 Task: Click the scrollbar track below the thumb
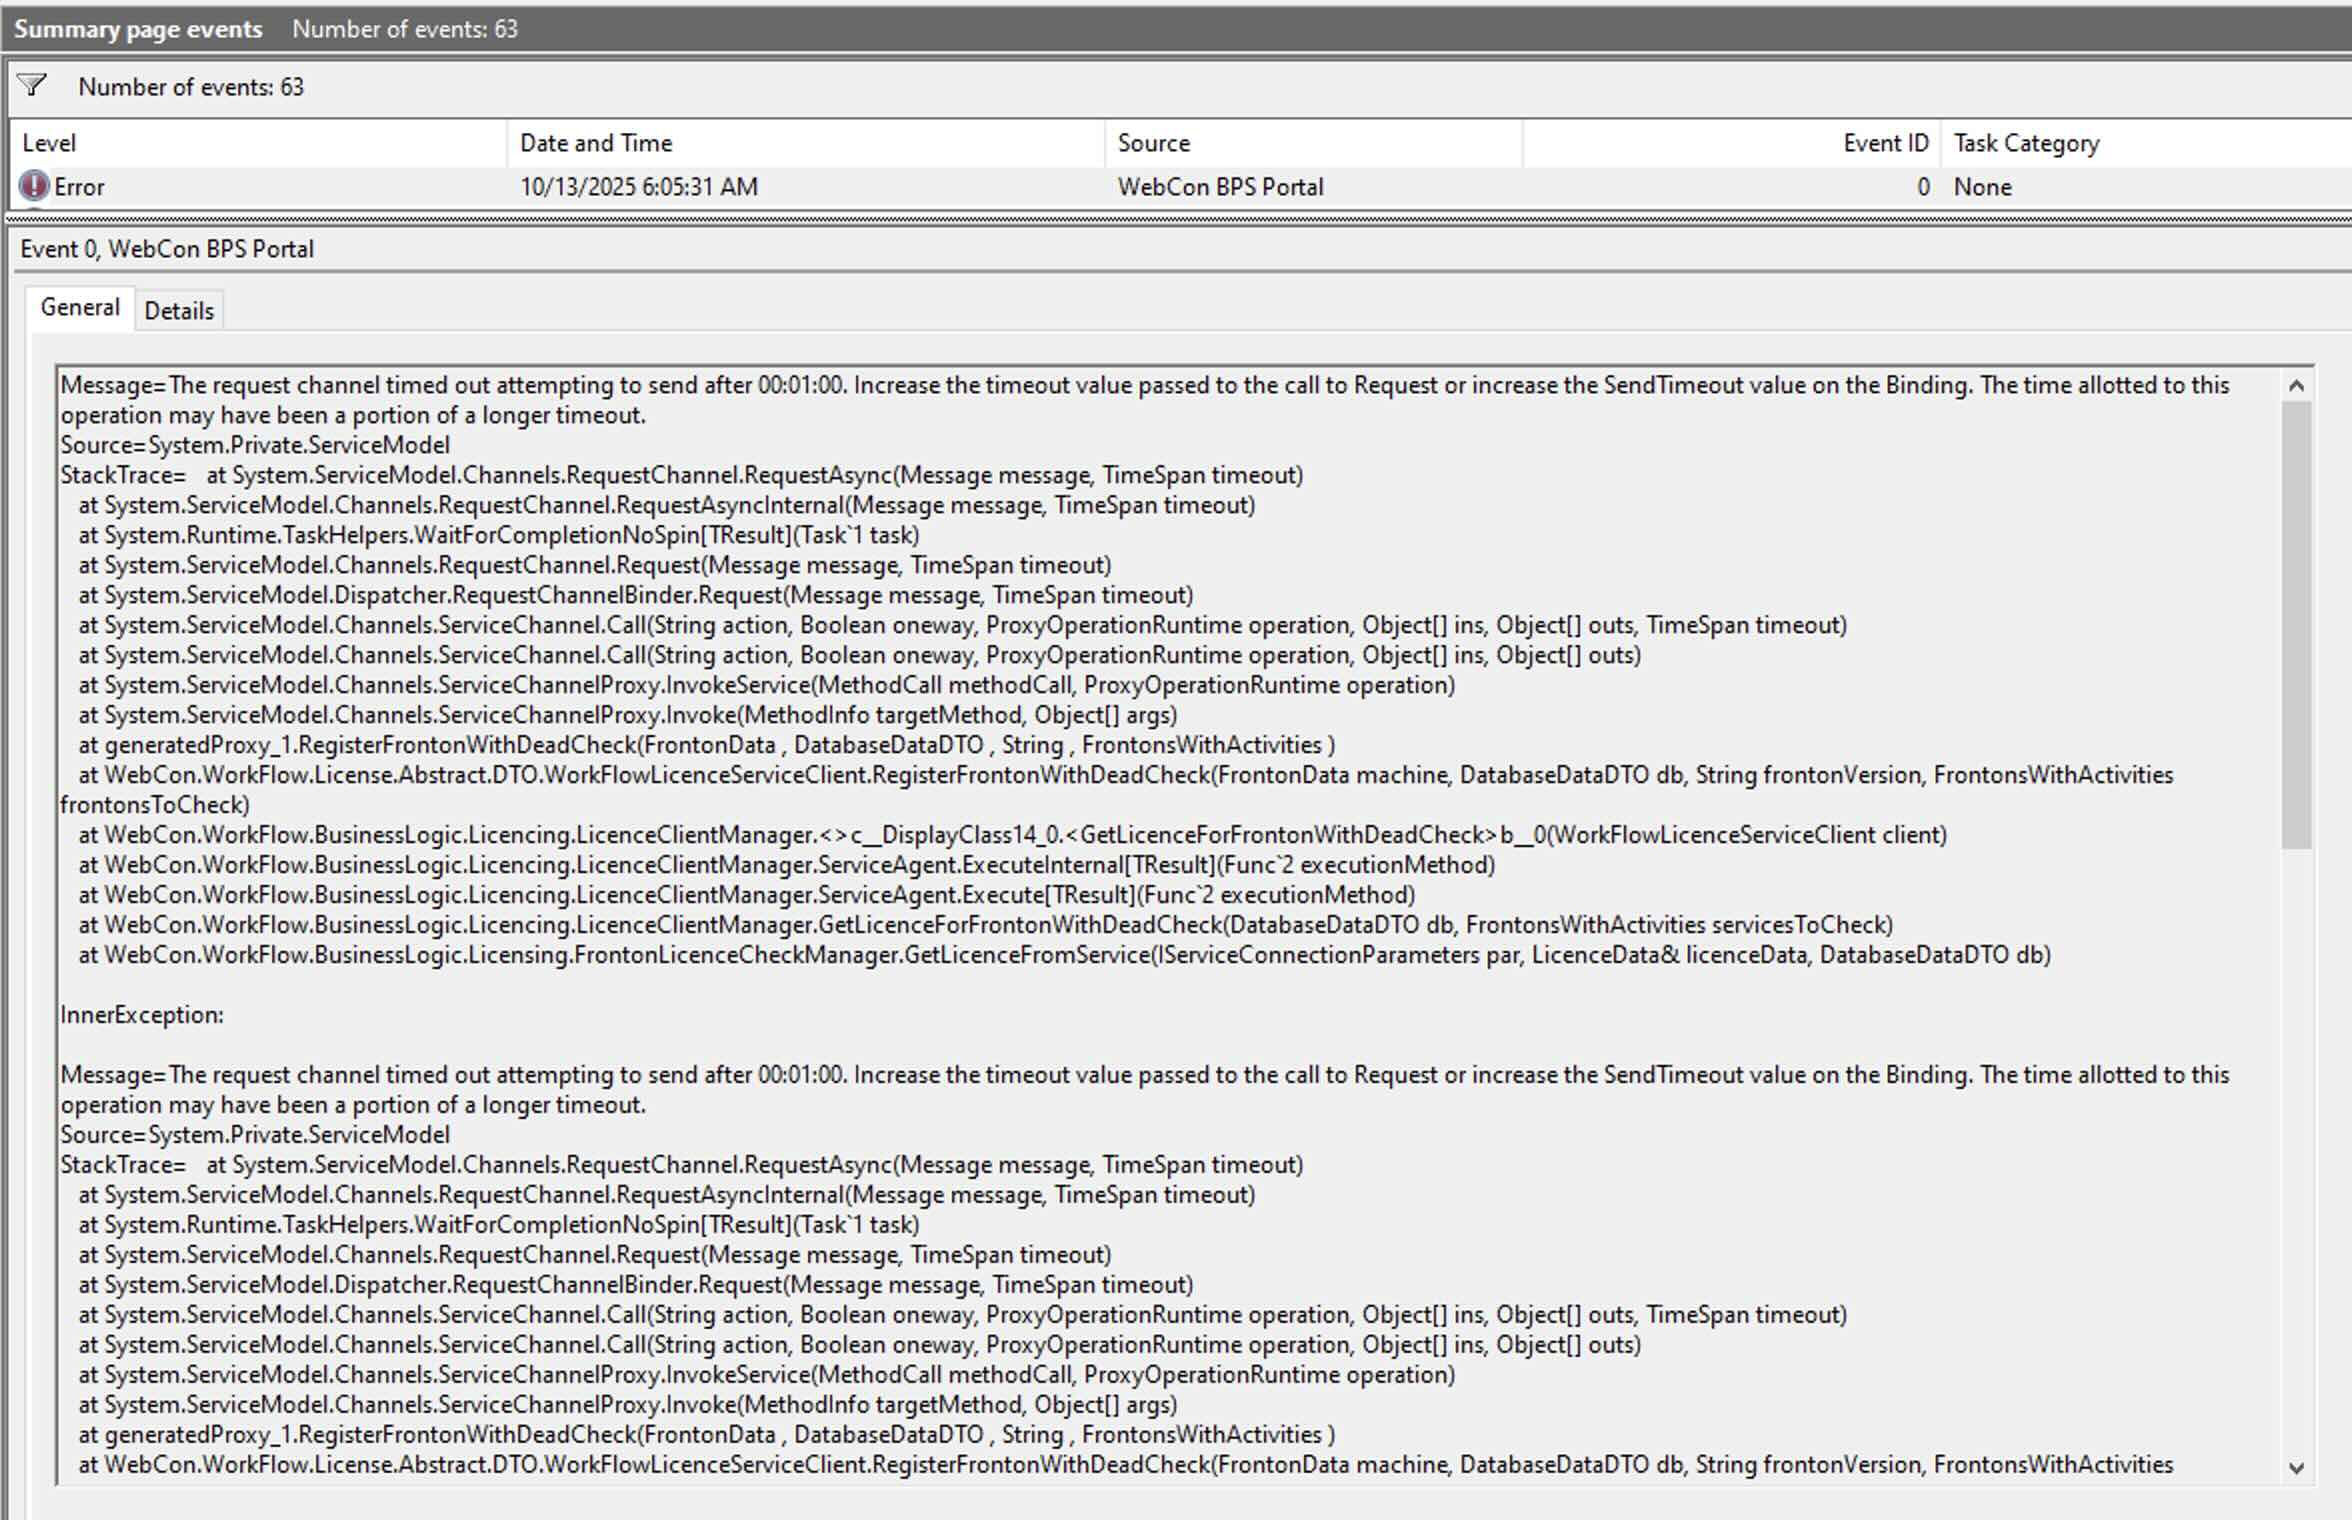click(x=2296, y=1150)
